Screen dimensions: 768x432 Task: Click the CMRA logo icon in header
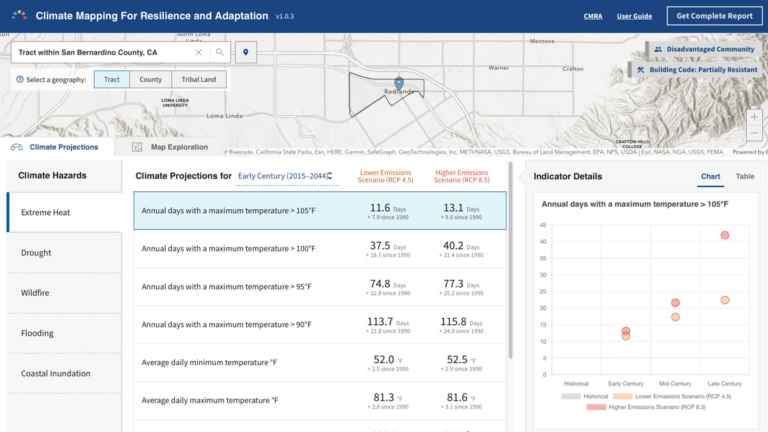(19, 16)
